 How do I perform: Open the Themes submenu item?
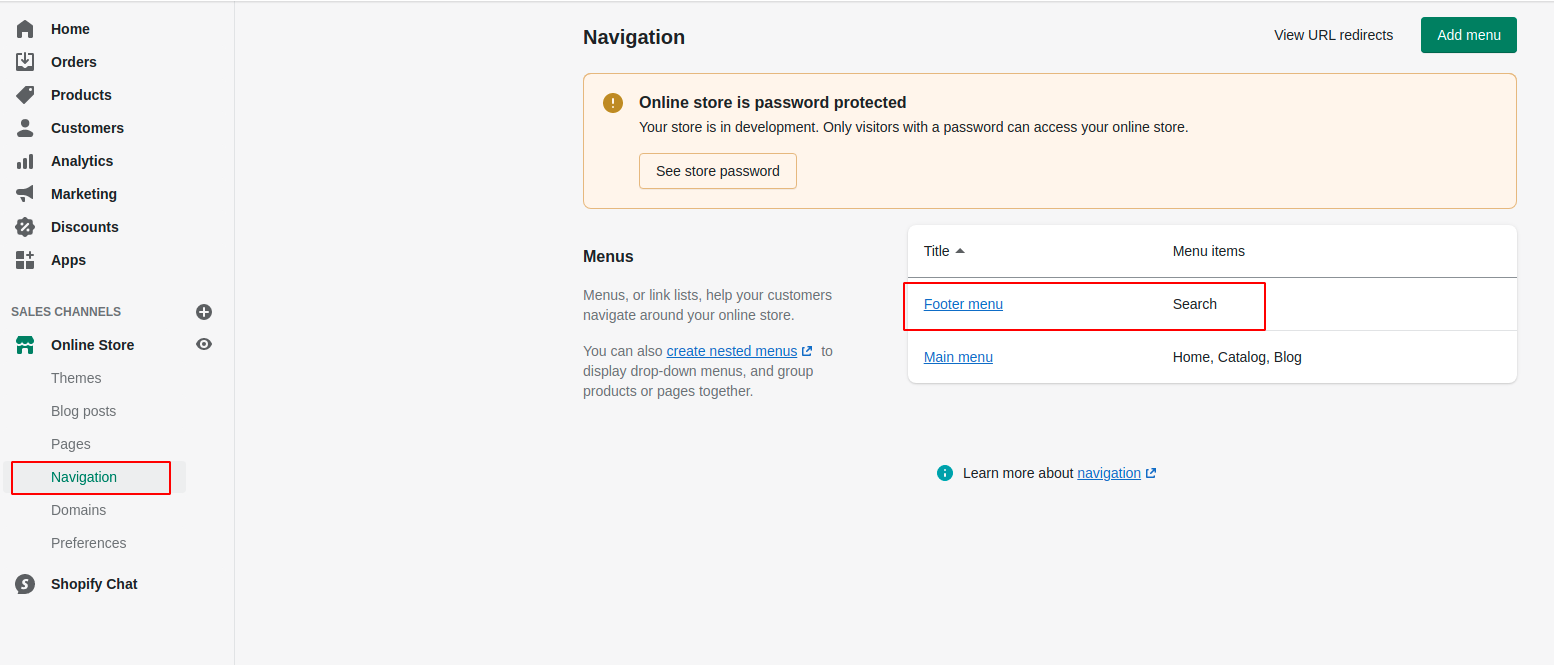point(76,378)
